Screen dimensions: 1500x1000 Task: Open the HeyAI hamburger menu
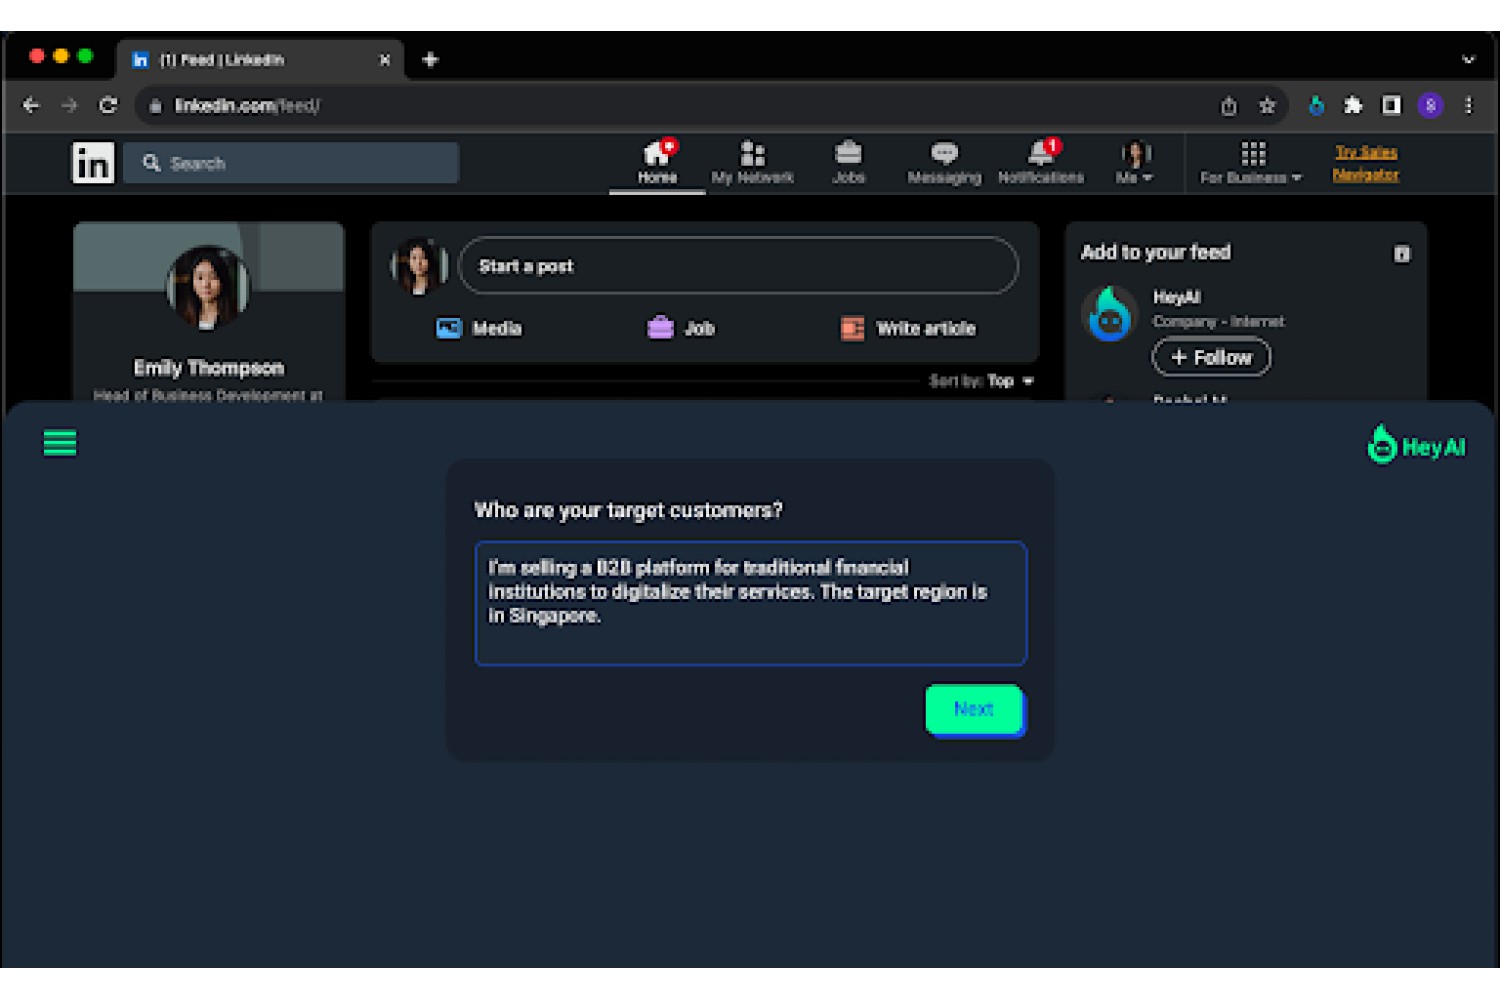pos(60,442)
